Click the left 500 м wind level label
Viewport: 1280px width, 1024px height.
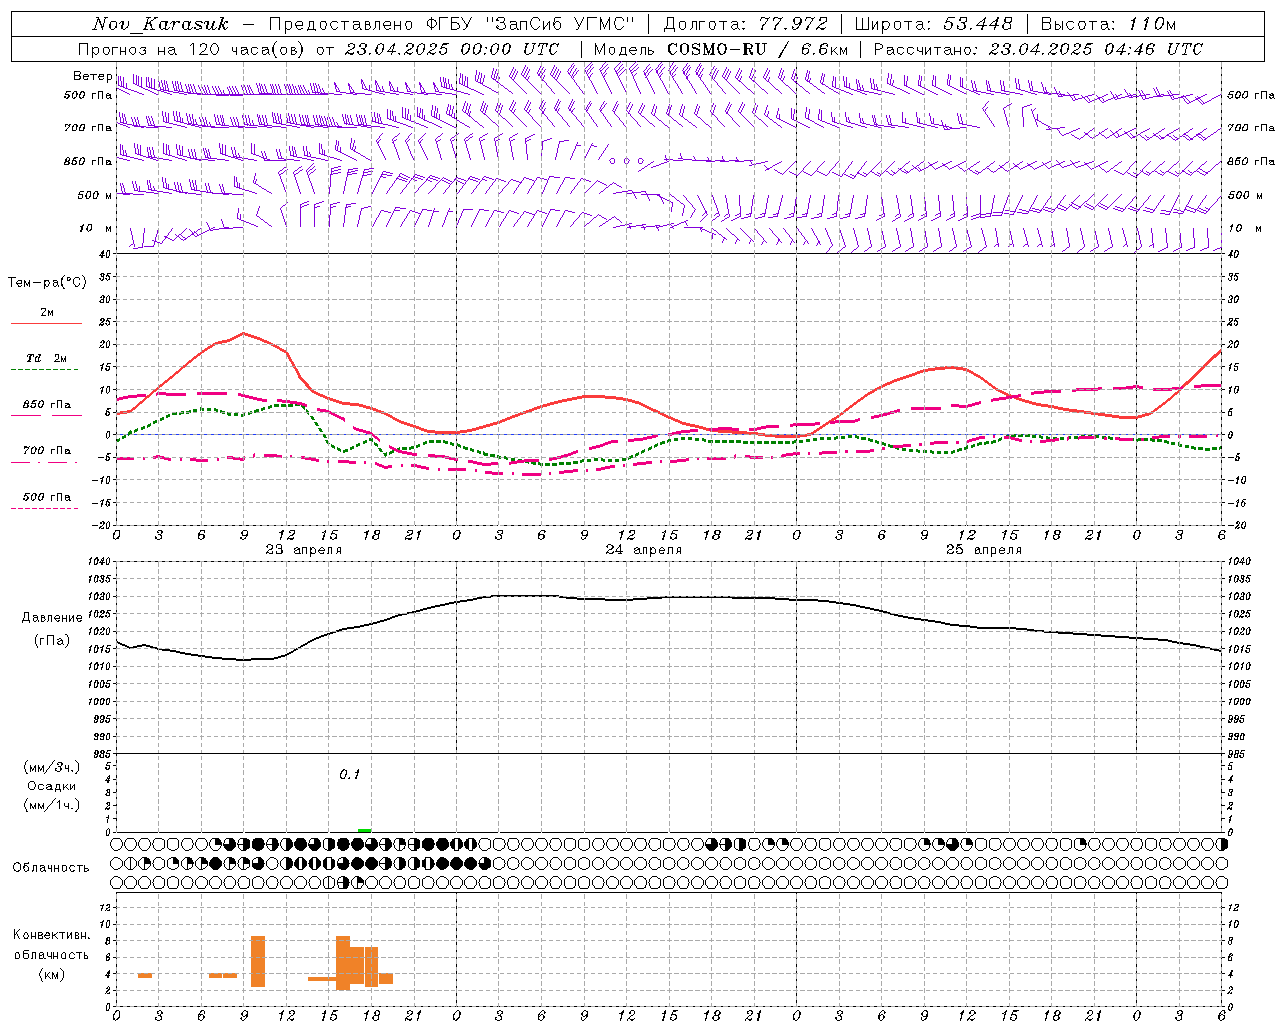point(95,195)
